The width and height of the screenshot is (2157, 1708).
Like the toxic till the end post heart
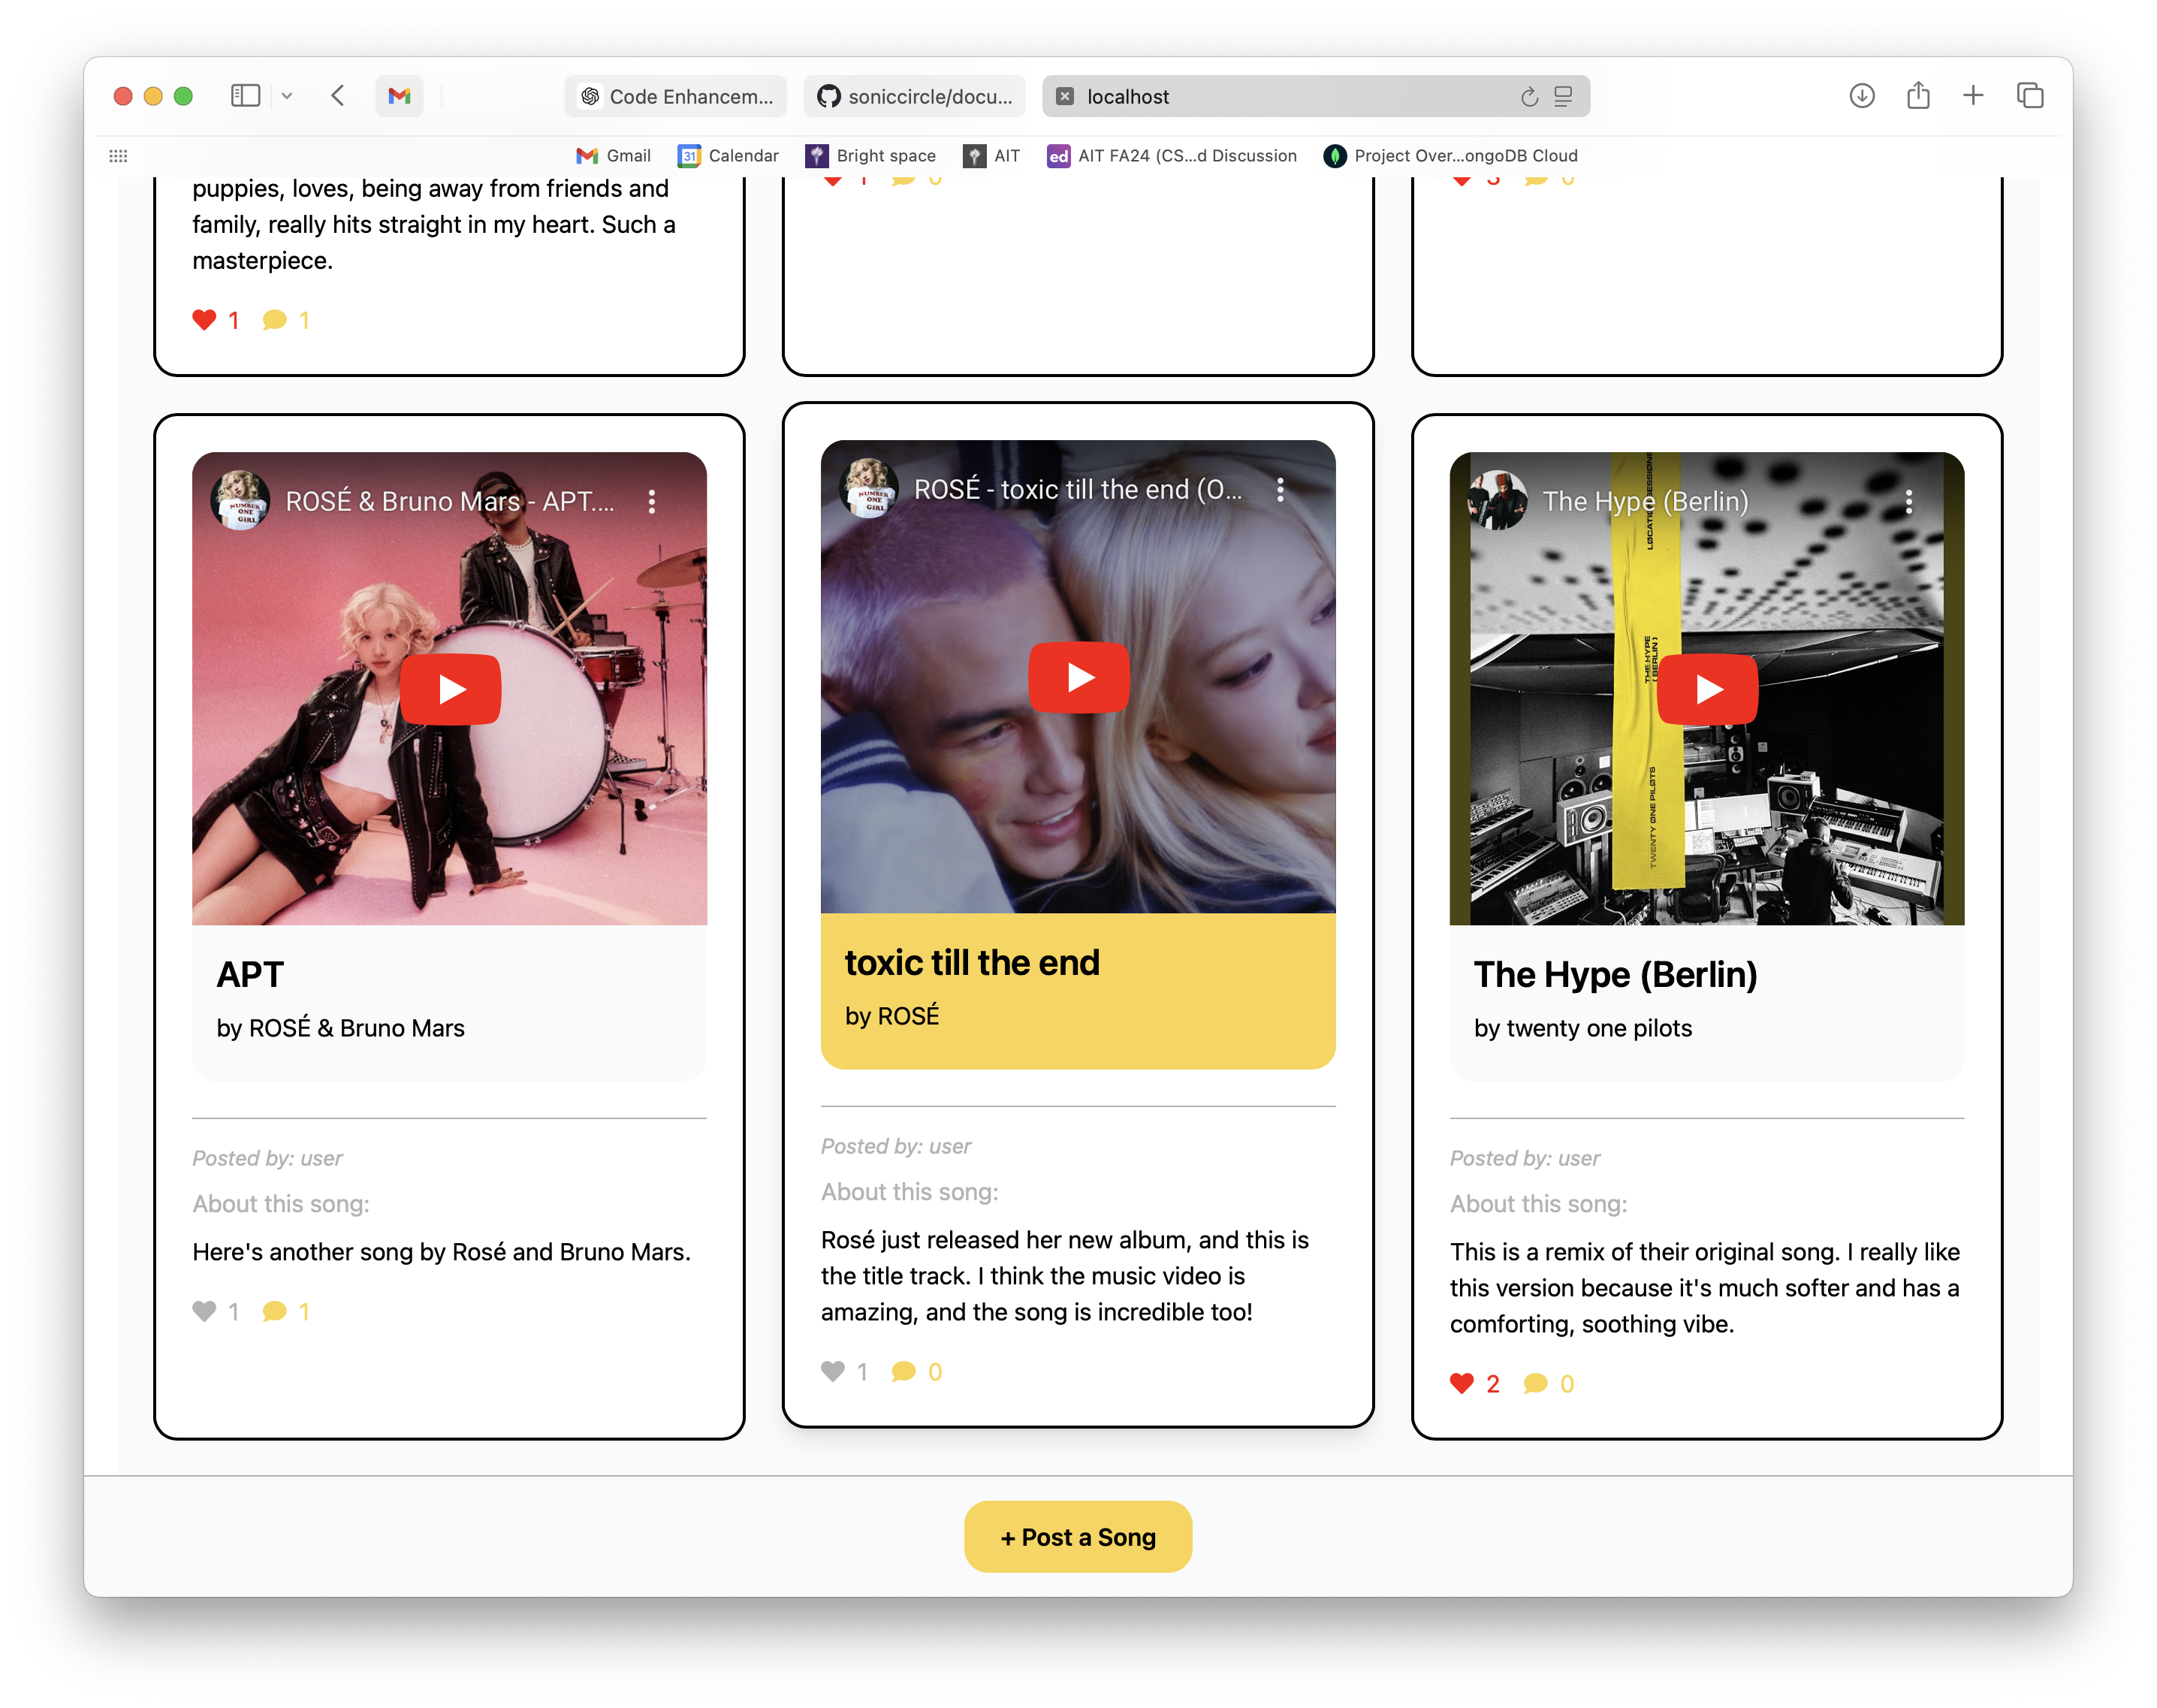[x=833, y=1371]
